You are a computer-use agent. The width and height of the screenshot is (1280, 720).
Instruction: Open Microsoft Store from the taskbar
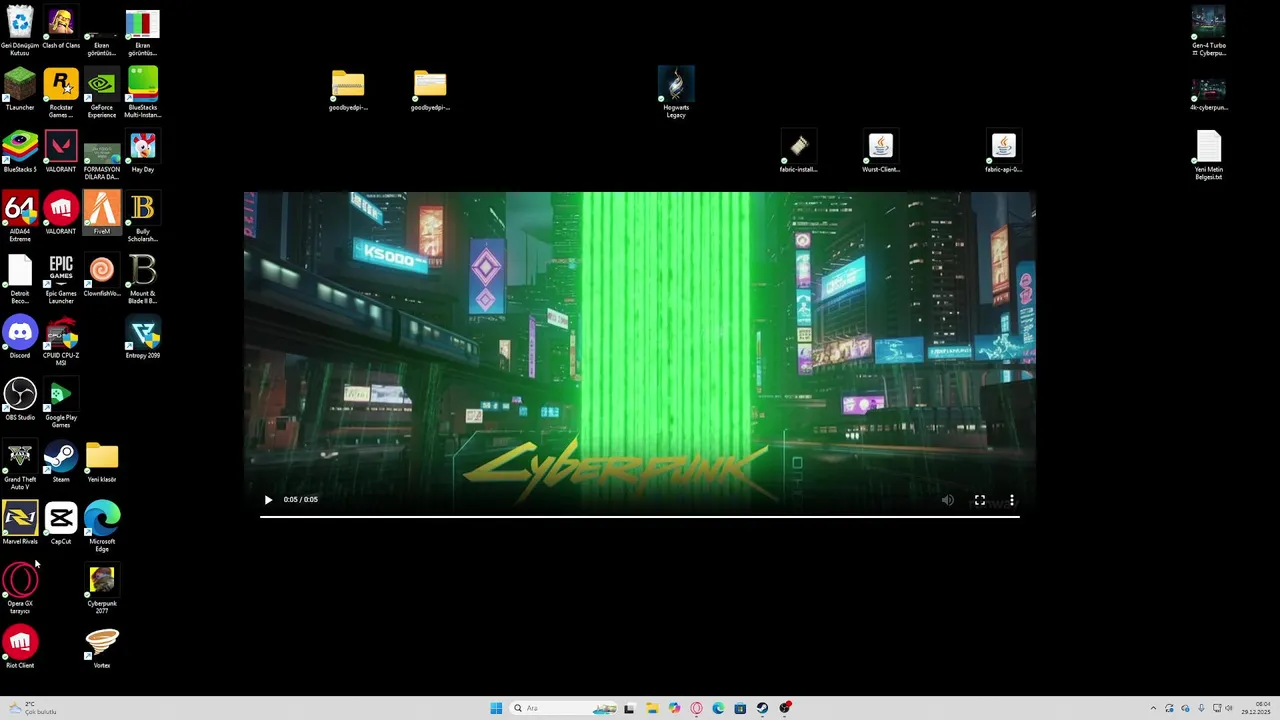(740, 708)
